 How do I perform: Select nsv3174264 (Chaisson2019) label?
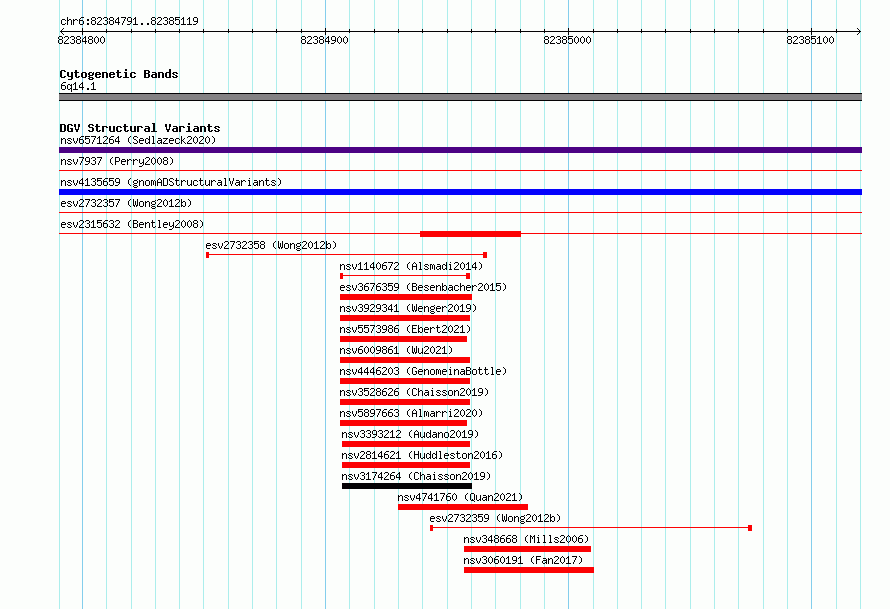click(416, 476)
